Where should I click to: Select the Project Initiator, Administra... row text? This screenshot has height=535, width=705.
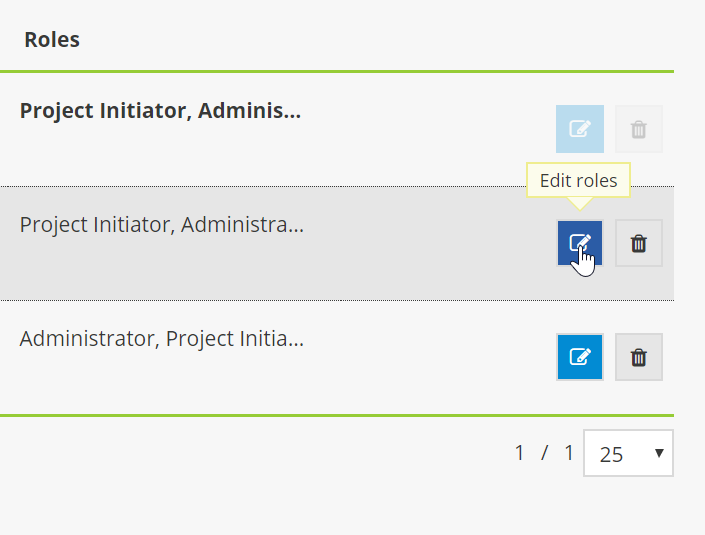[x=162, y=224]
